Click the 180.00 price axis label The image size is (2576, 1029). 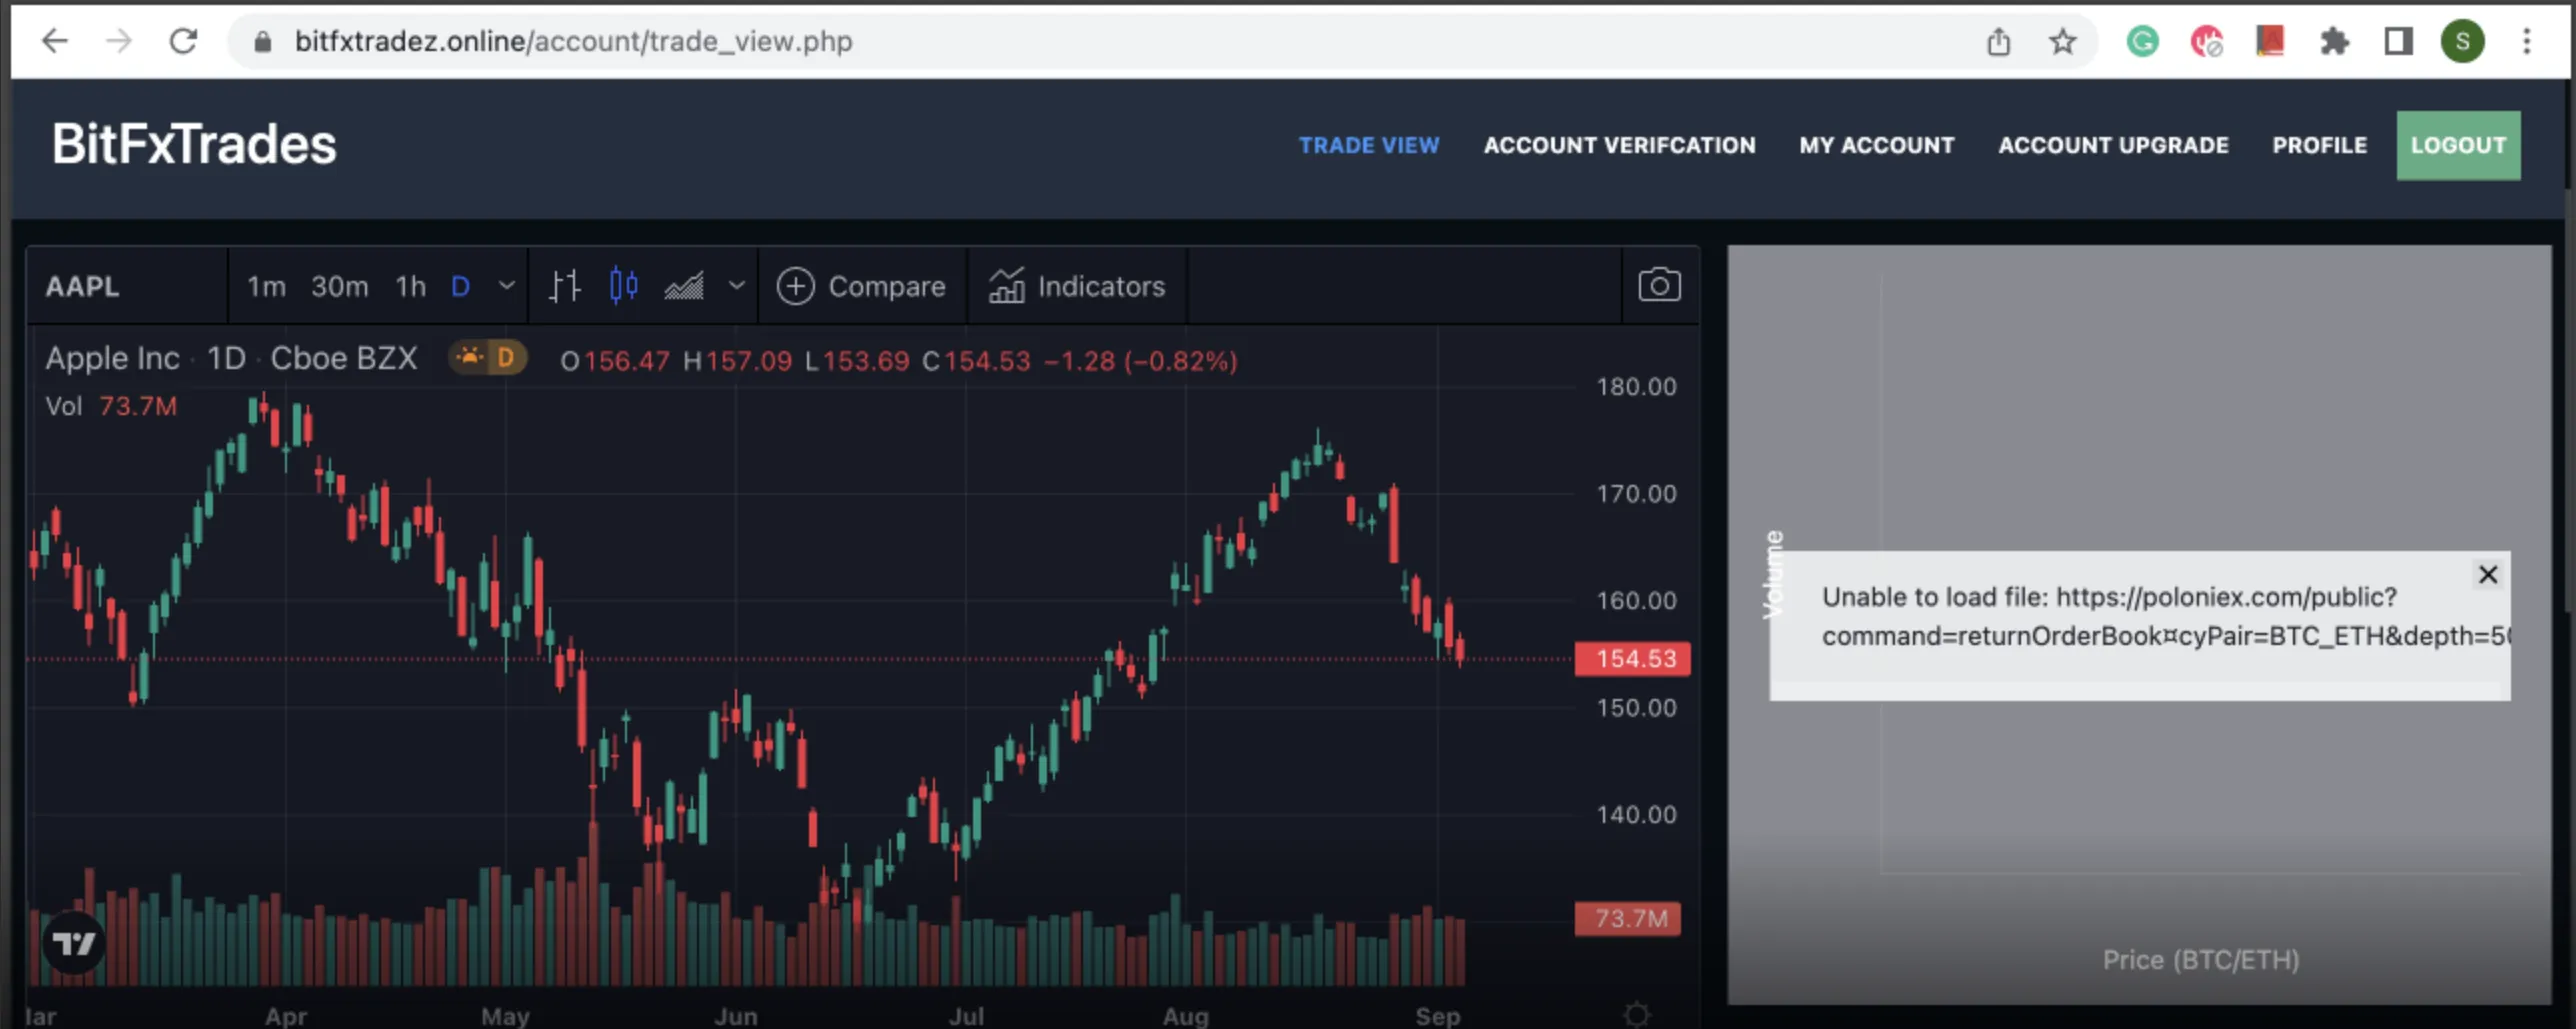1636,387
